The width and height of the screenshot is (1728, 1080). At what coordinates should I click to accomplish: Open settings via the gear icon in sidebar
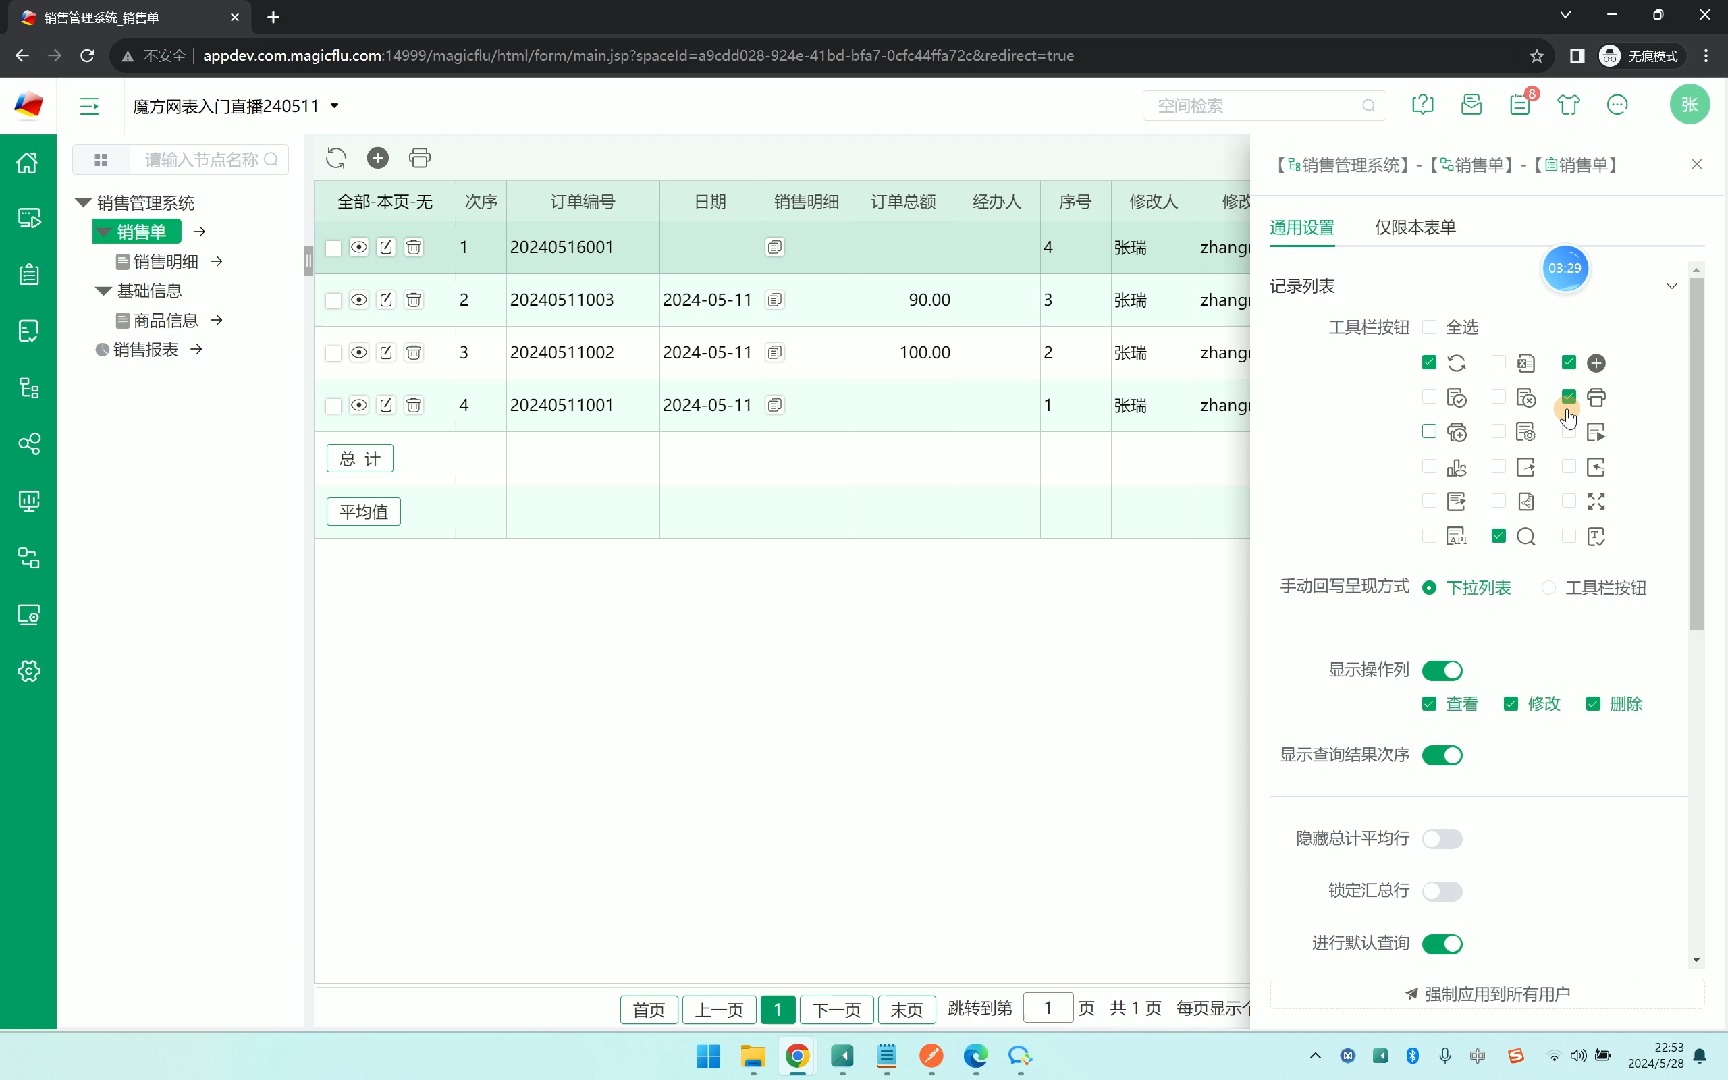click(x=27, y=671)
